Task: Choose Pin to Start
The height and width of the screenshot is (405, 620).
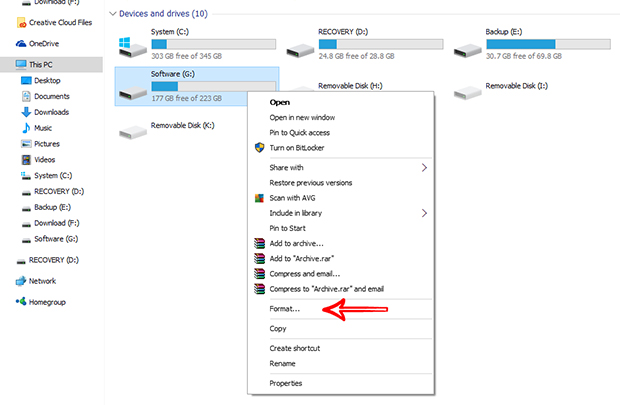Action: pos(287,228)
